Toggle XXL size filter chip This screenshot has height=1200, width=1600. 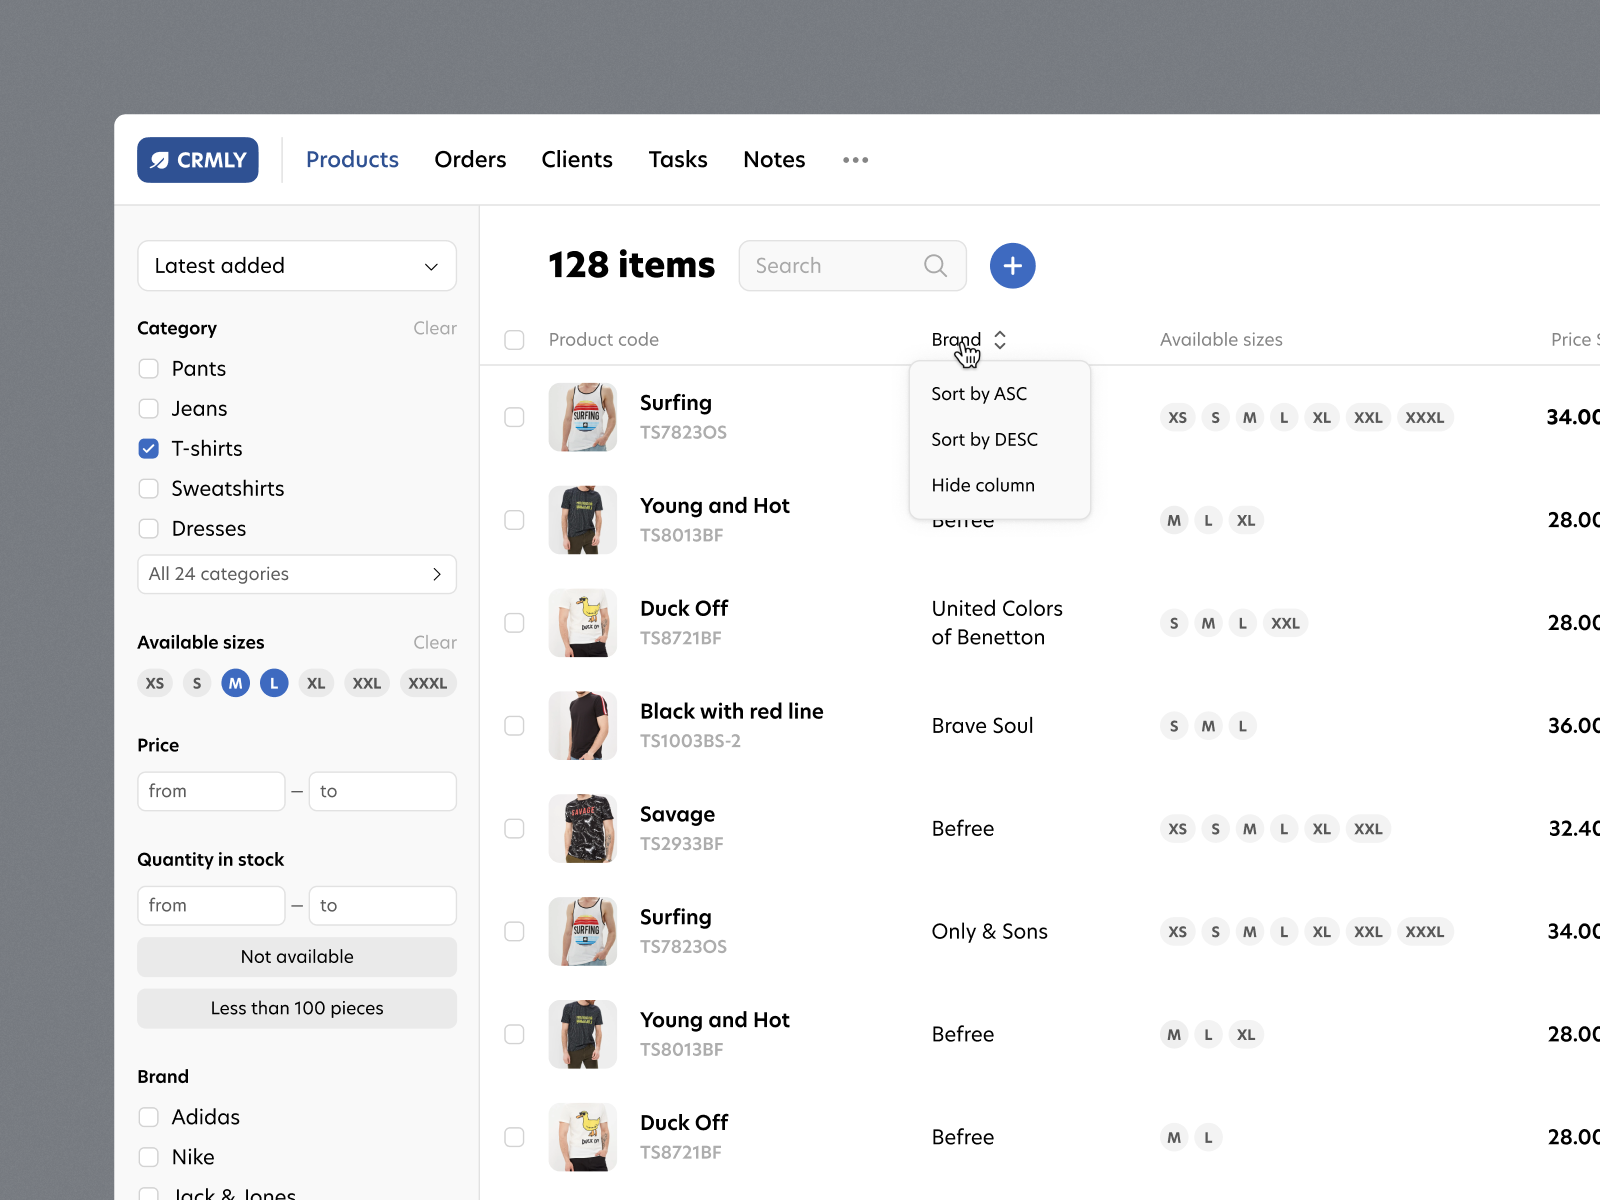click(367, 683)
